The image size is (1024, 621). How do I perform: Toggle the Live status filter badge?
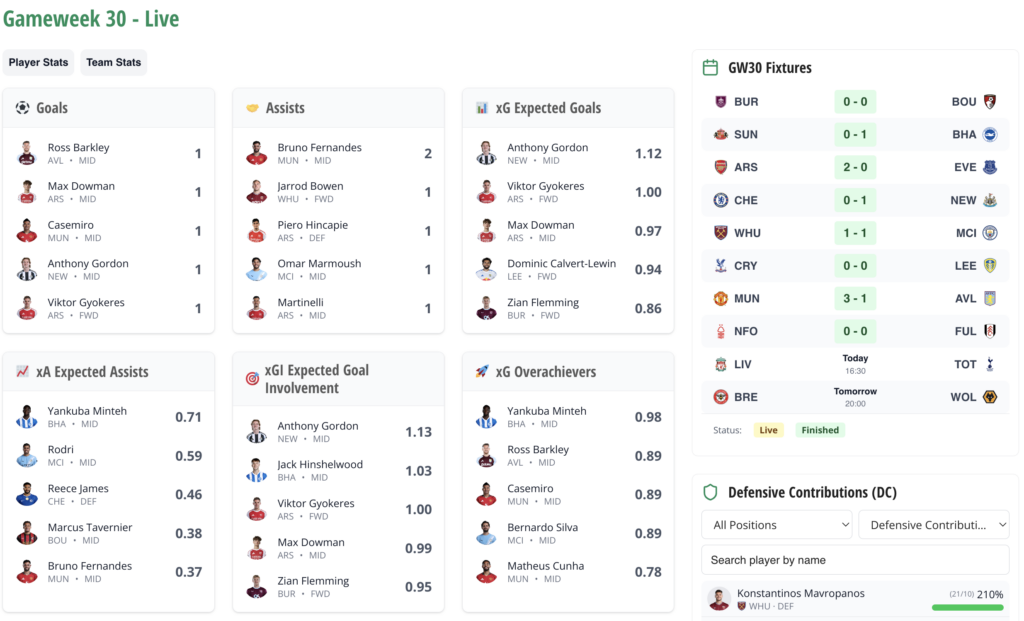(768, 430)
